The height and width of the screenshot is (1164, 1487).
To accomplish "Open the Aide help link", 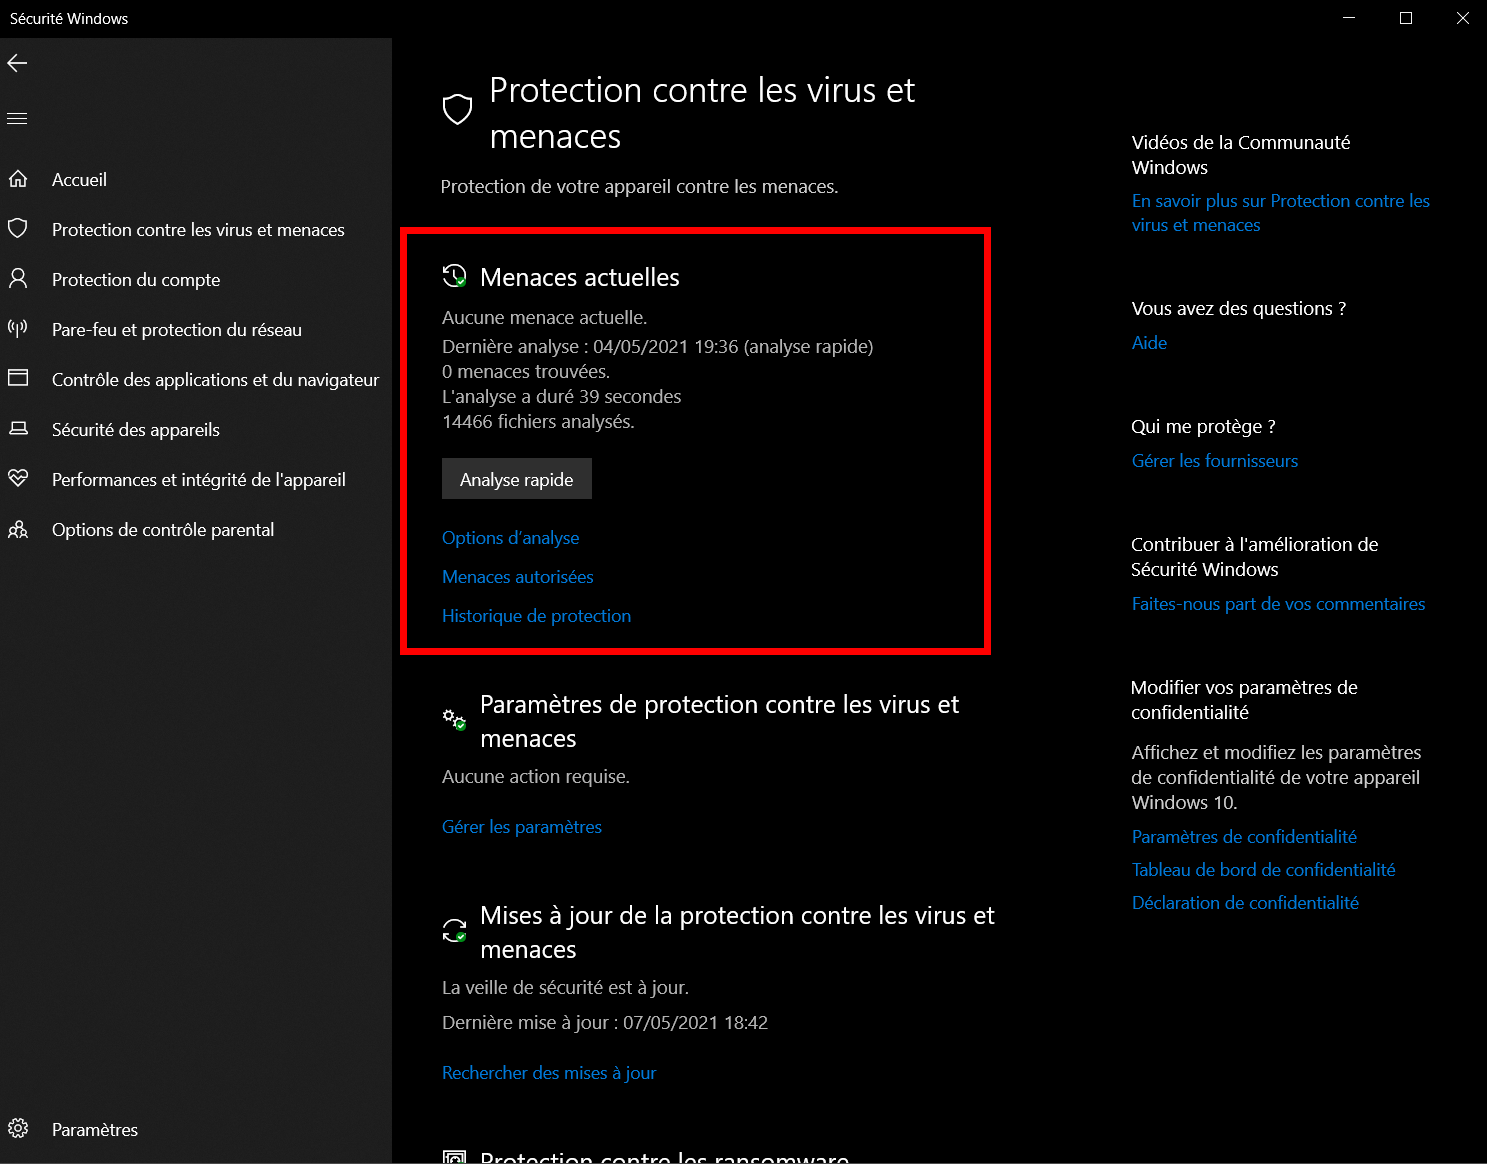I will (1149, 343).
